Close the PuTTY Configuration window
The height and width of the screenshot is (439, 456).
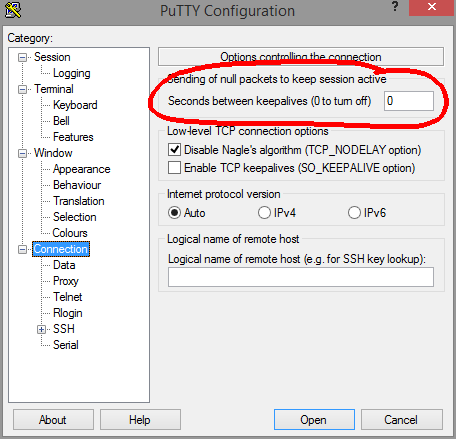coord(432,7)
